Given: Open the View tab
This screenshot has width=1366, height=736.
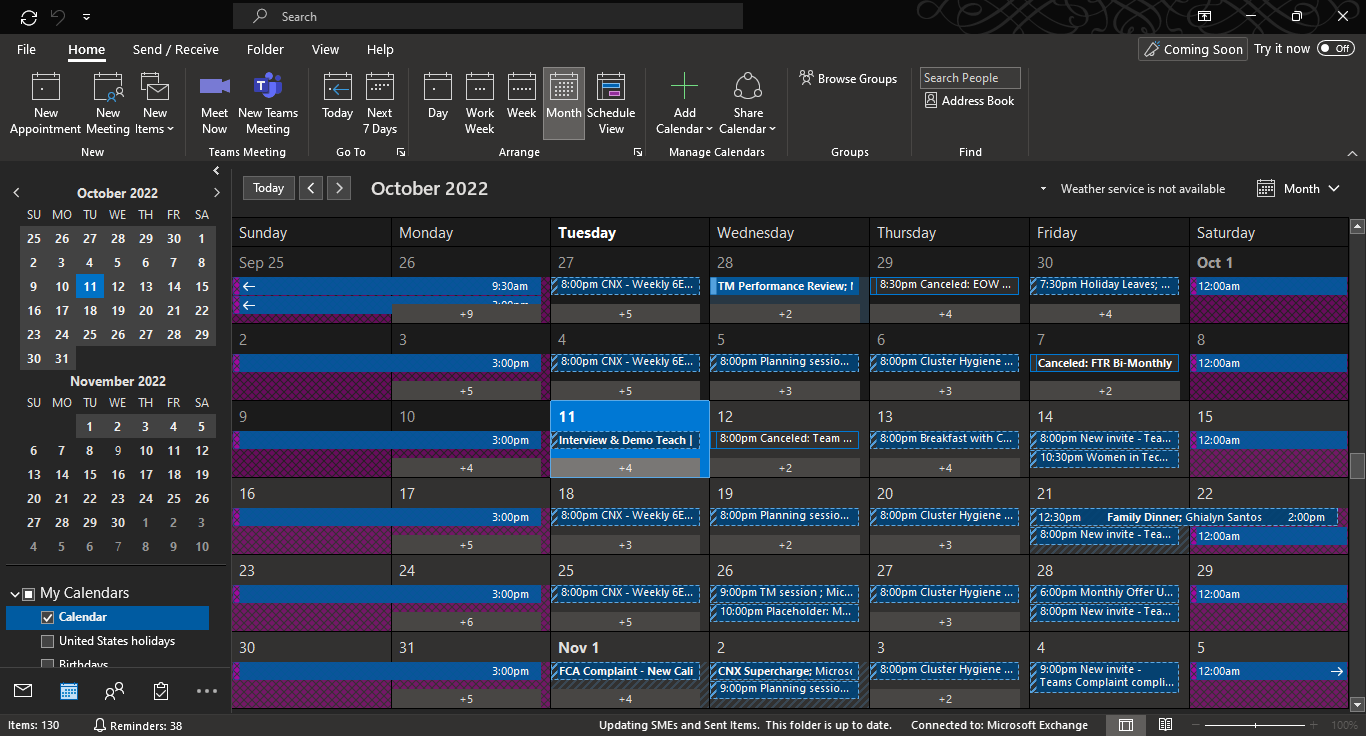Looking at the screenshot, I should click(x=325, y=49).
